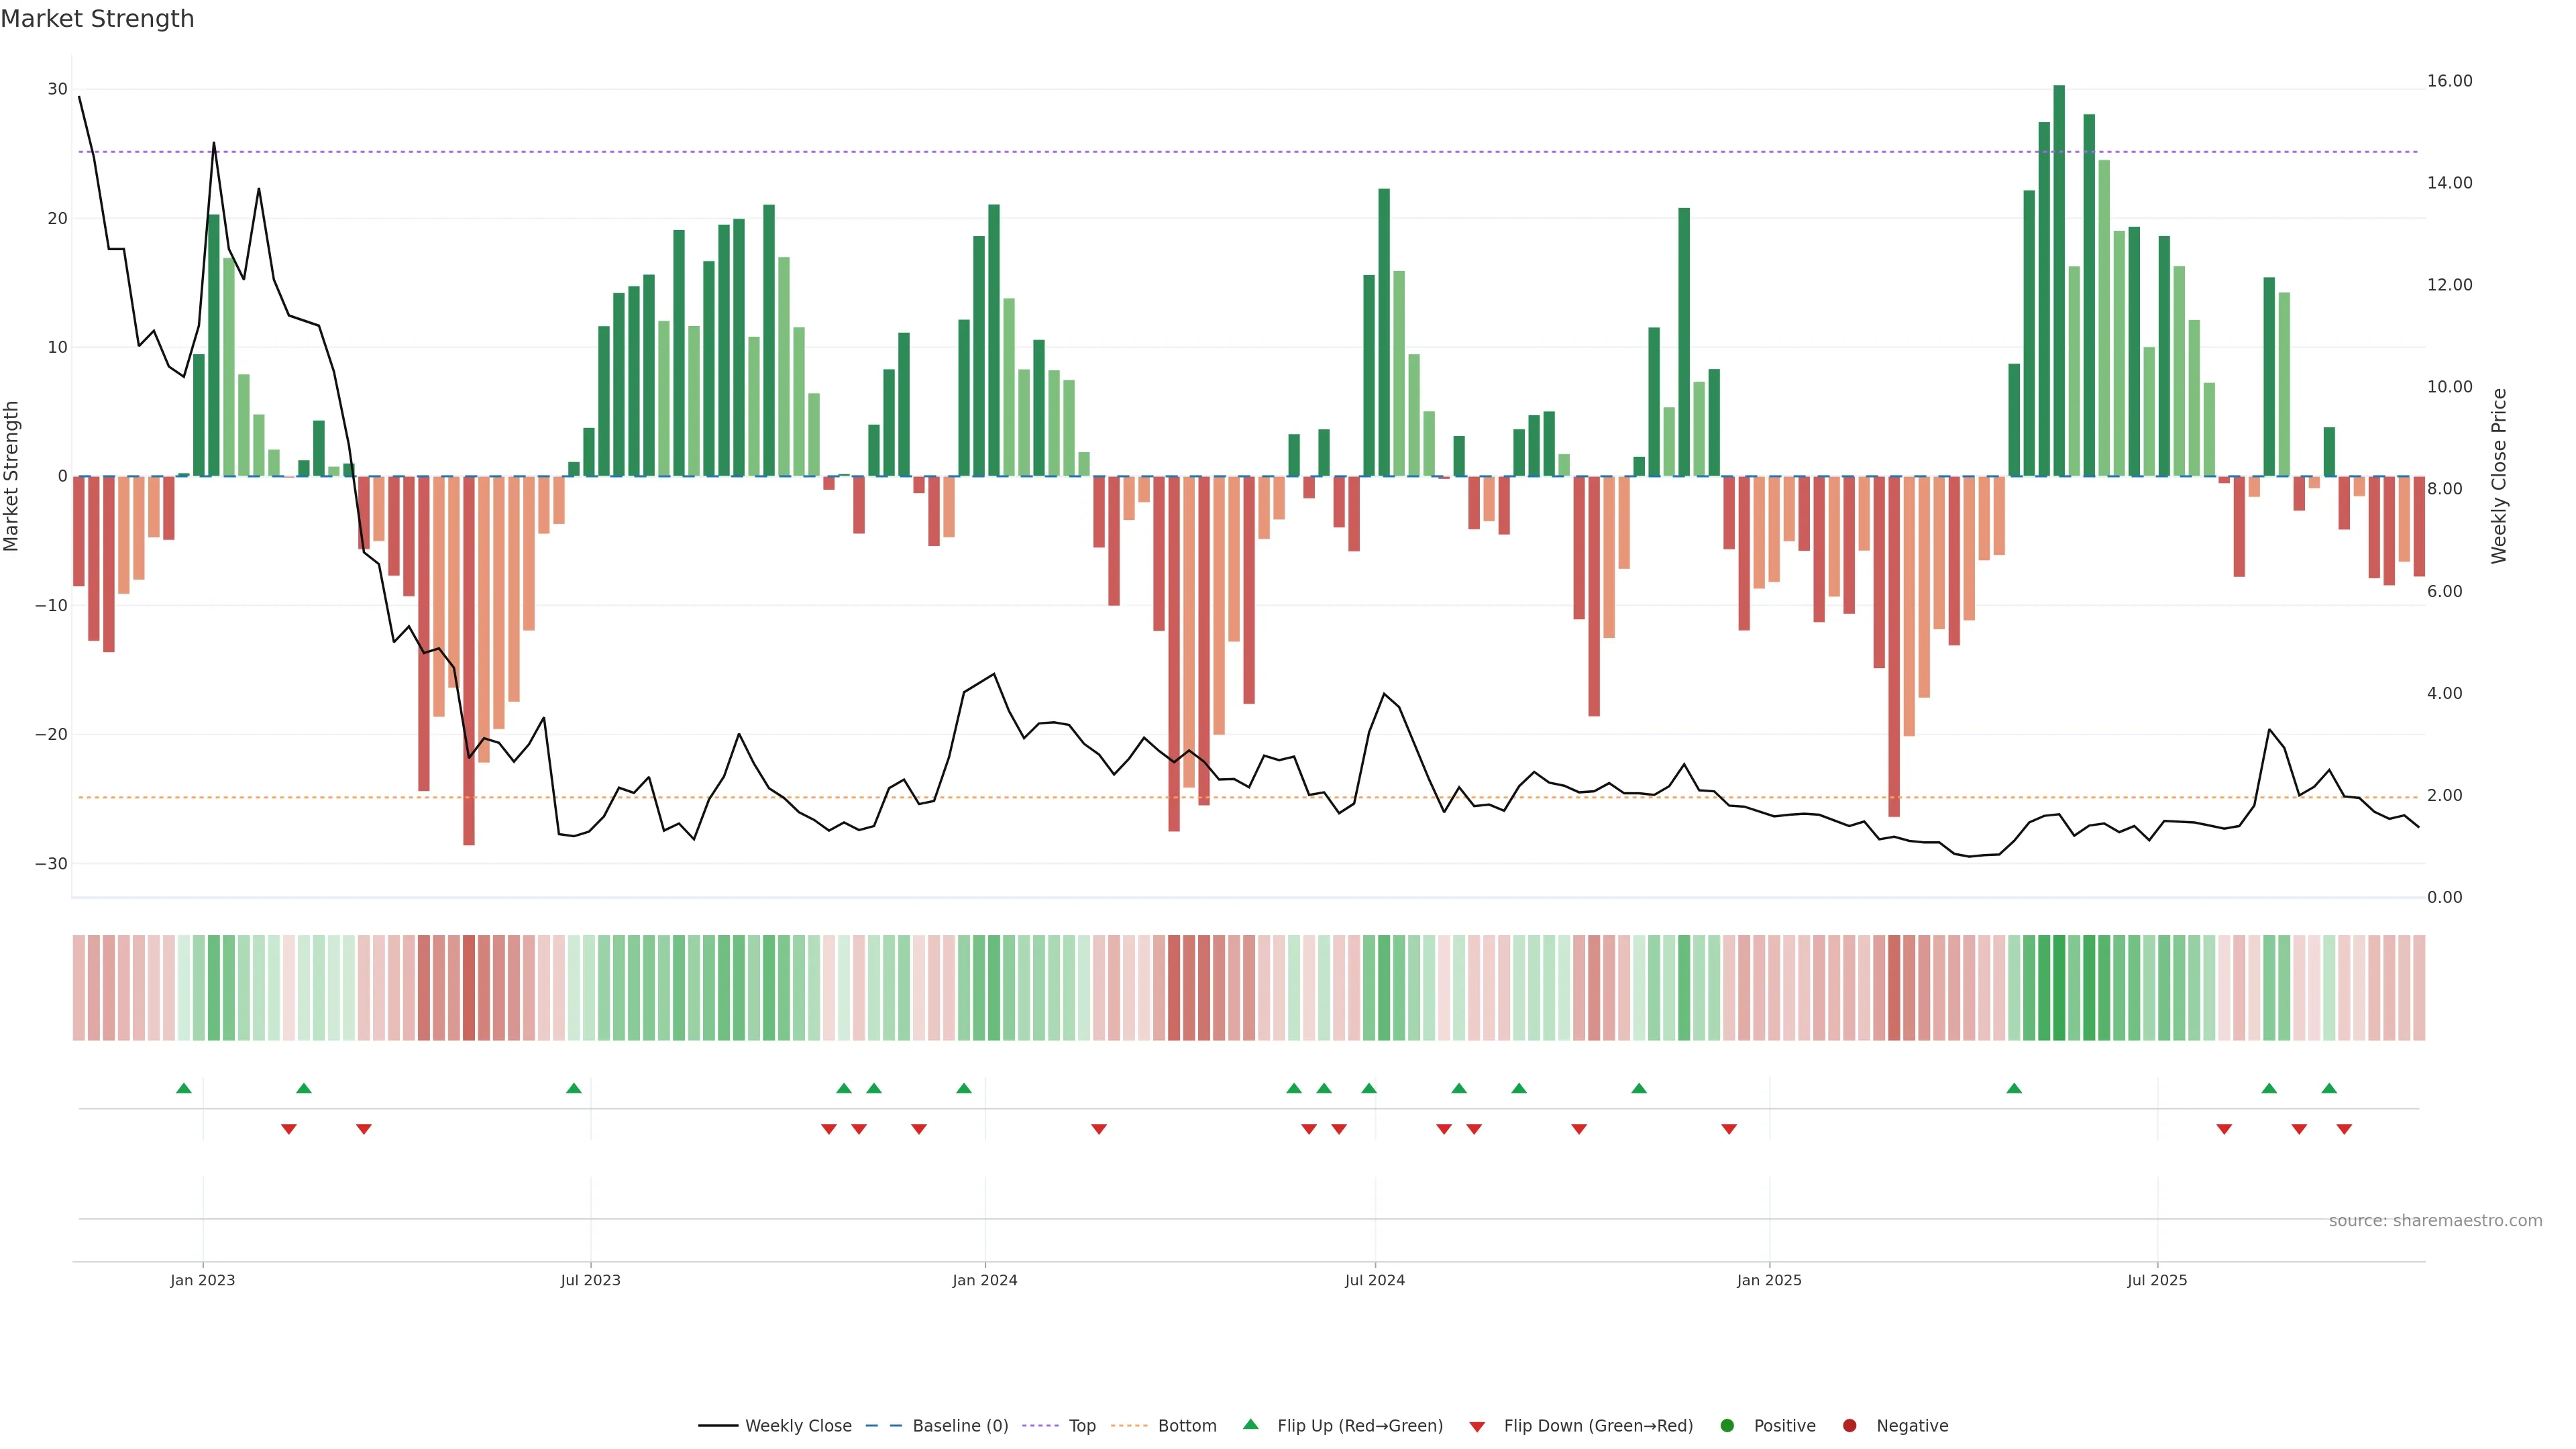The image size is (2576, 1449).
Task: Click the Jul 2025 x-axis label
Action: (x=2157, y=1280)
